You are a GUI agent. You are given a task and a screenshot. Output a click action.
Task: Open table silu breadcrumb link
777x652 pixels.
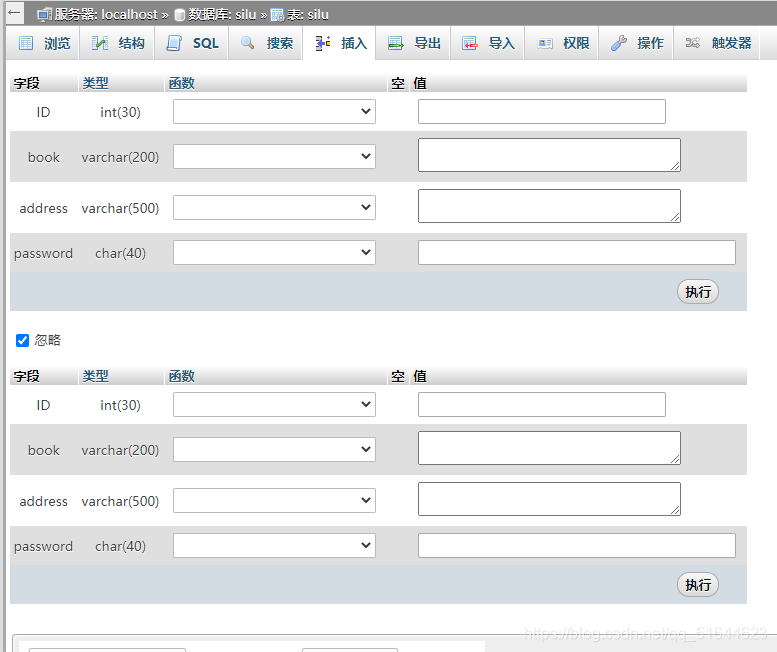point(308,15)
